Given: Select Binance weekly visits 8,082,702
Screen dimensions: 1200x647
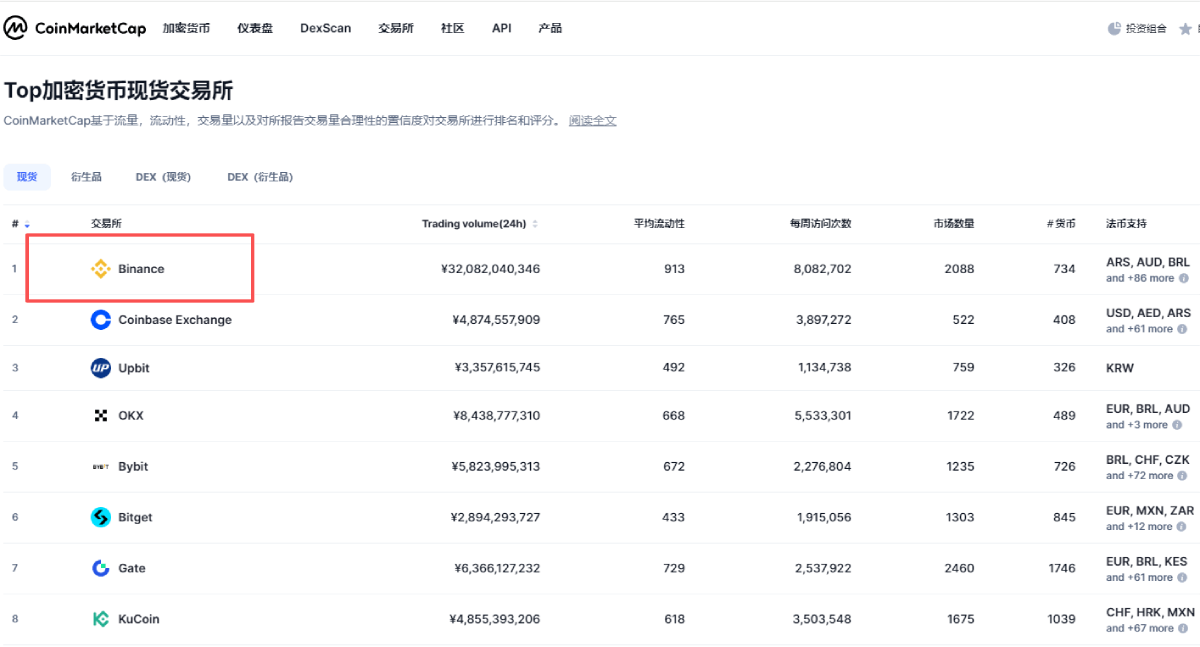Looking at the screenshot, I should click(821, 269).
